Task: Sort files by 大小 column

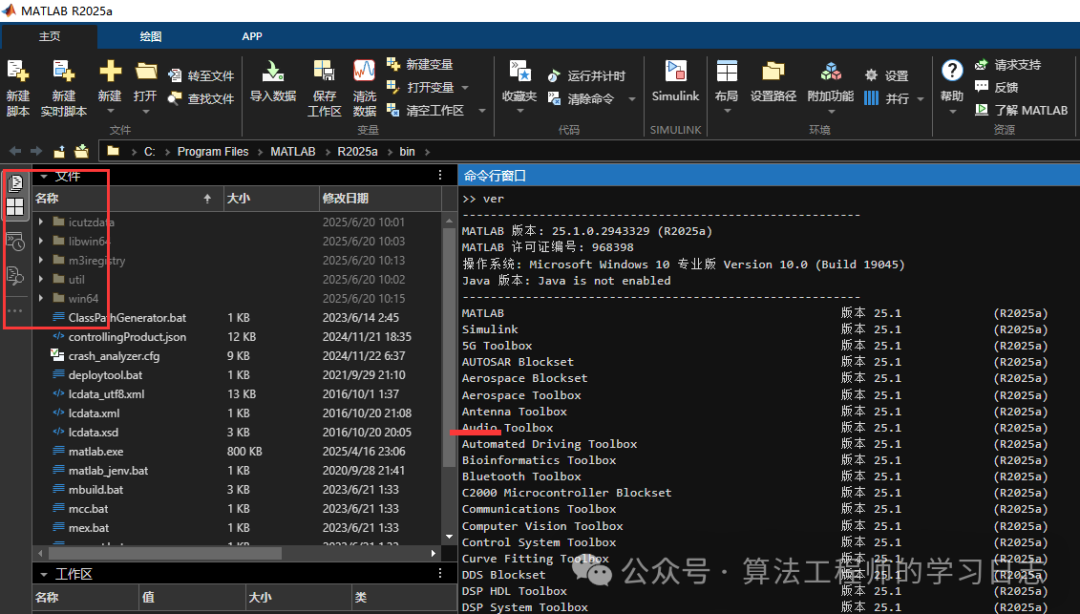Action: pos(271,198)
